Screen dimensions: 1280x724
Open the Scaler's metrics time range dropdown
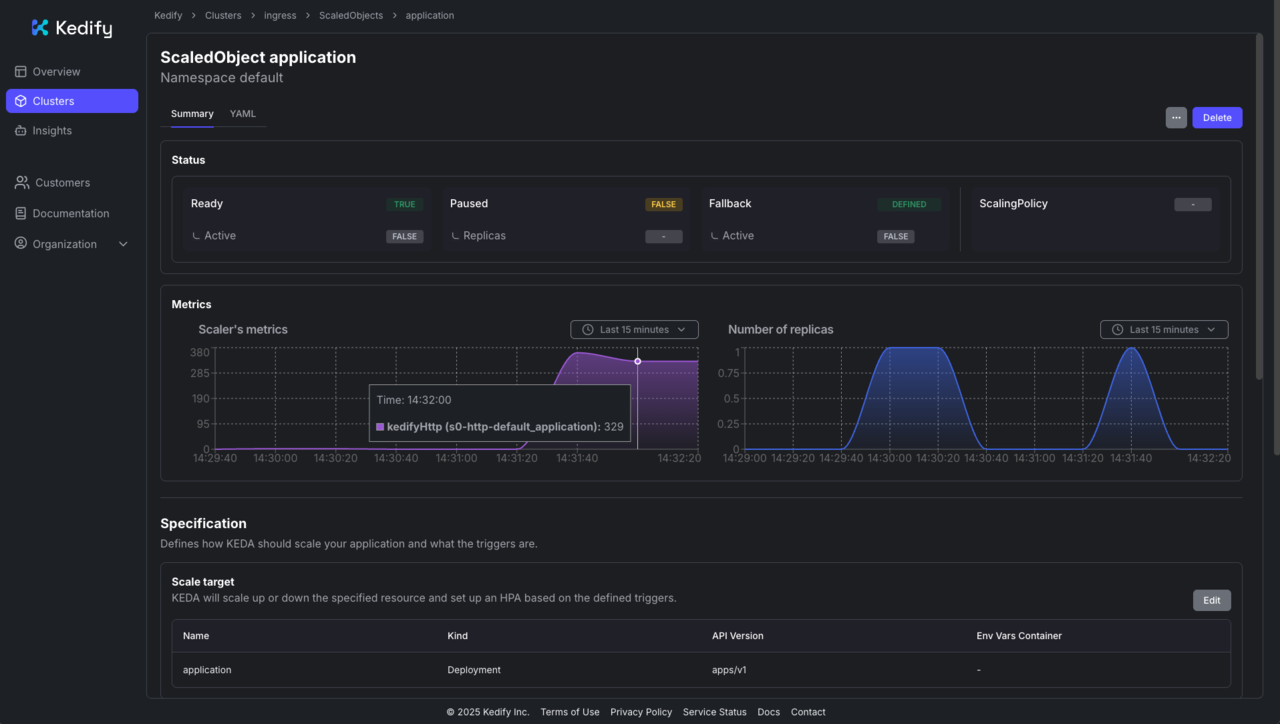click(634, 329)
